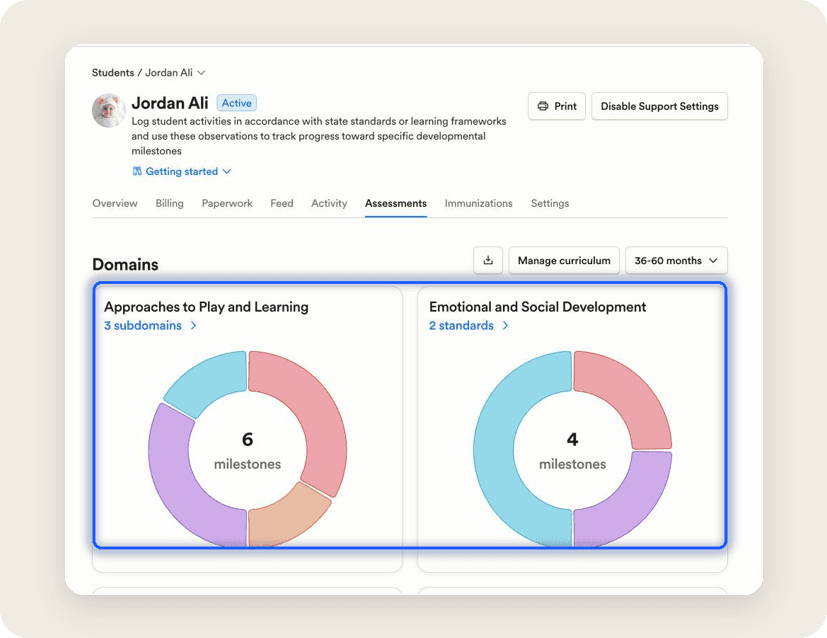The image size is (827, 638).
Task: Click the Print button label
Action: (565, 106)
